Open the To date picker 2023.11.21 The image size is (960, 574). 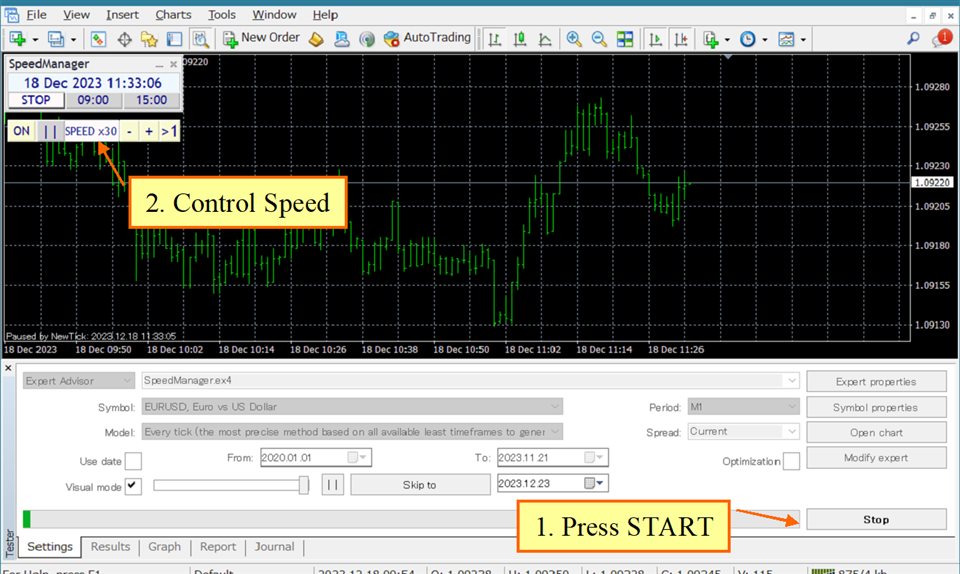[594, 457]
